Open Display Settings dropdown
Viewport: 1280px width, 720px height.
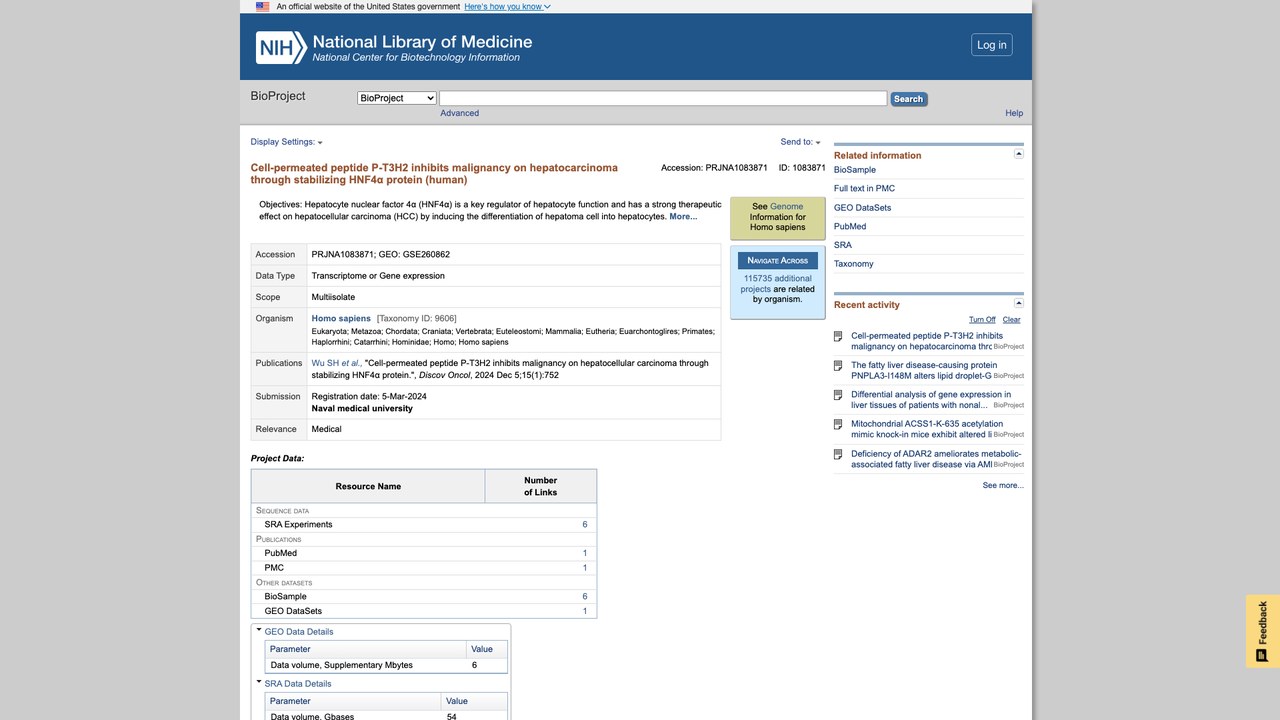286,142
